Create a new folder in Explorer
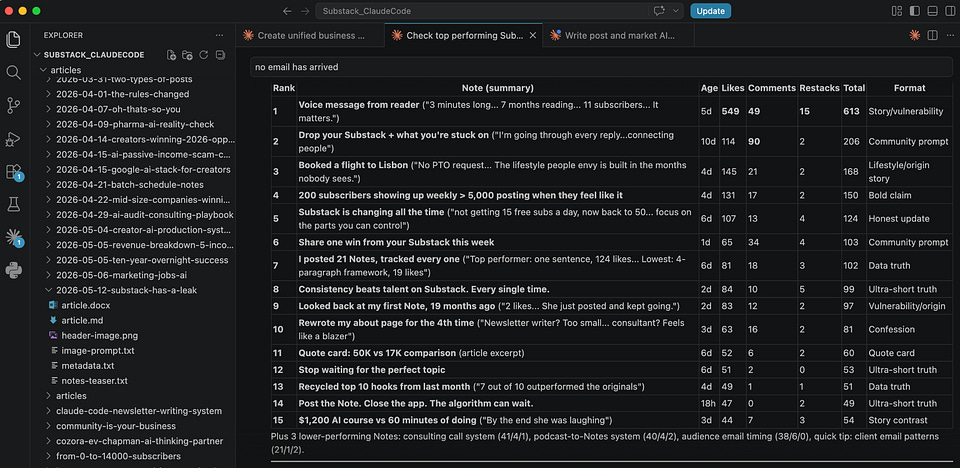Screen dimensions: 960x468 coord(187,55)
